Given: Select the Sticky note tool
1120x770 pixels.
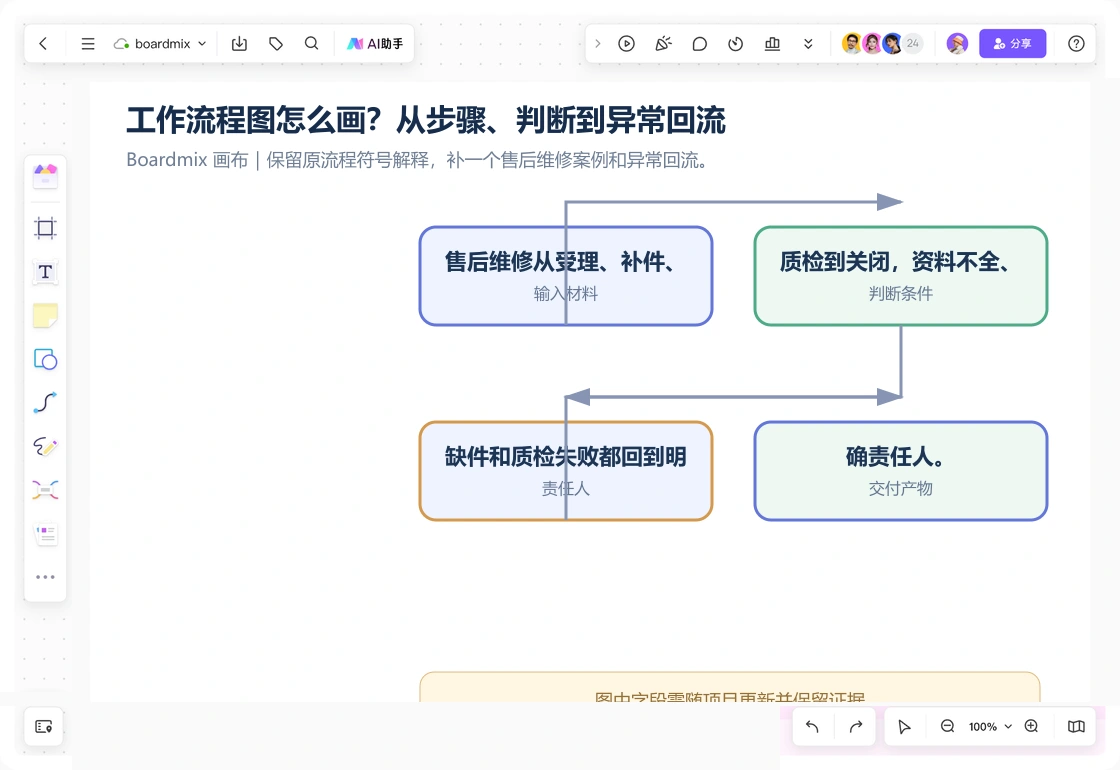Looking at the screenshot, I should [45, 316].
